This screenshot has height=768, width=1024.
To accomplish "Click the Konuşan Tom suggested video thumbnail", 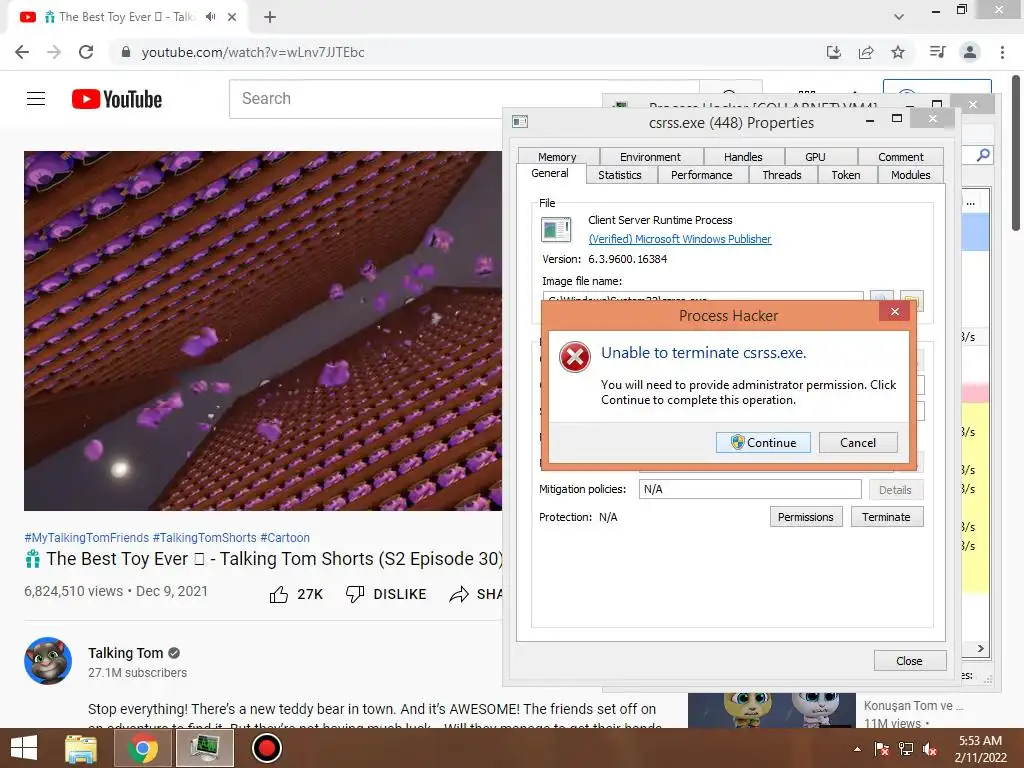I will [x=772, y=710].
